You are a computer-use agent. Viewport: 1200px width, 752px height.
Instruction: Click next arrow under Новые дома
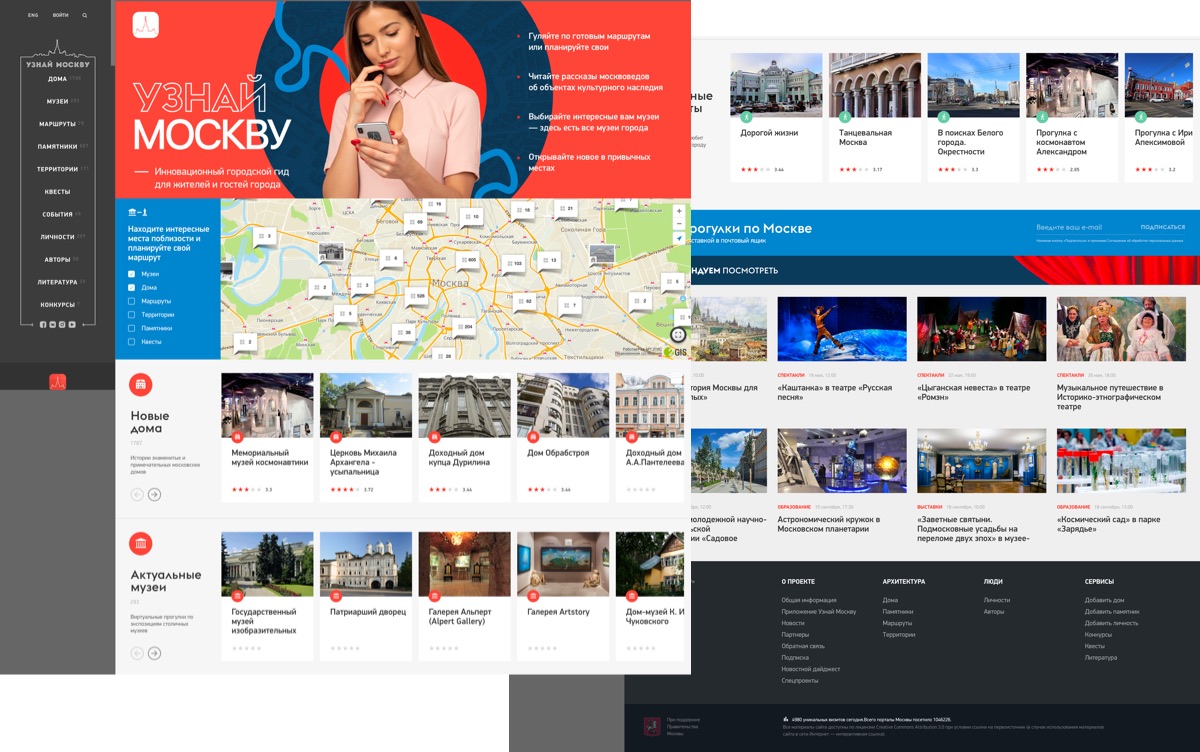155,494
